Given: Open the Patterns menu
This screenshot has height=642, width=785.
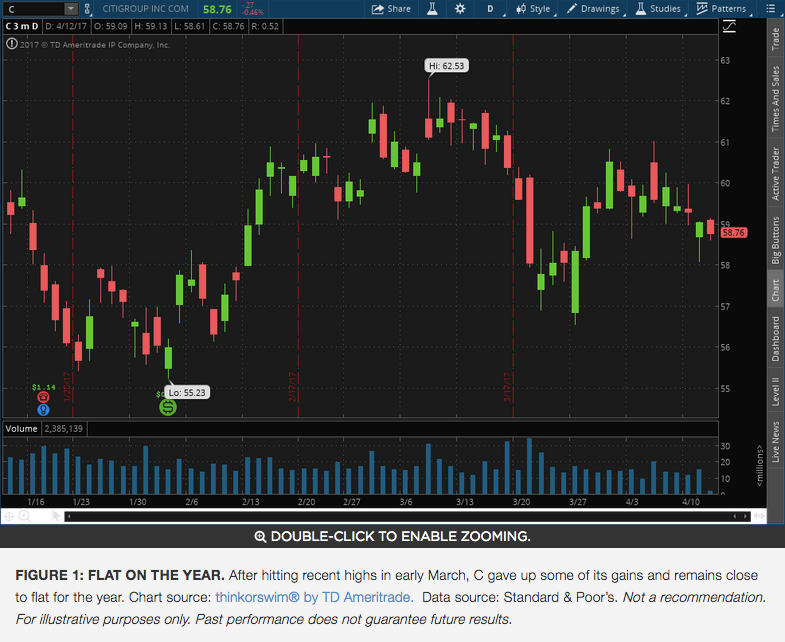Looking at the screenshot, I should pyautogui.click(x=721, y=9).
